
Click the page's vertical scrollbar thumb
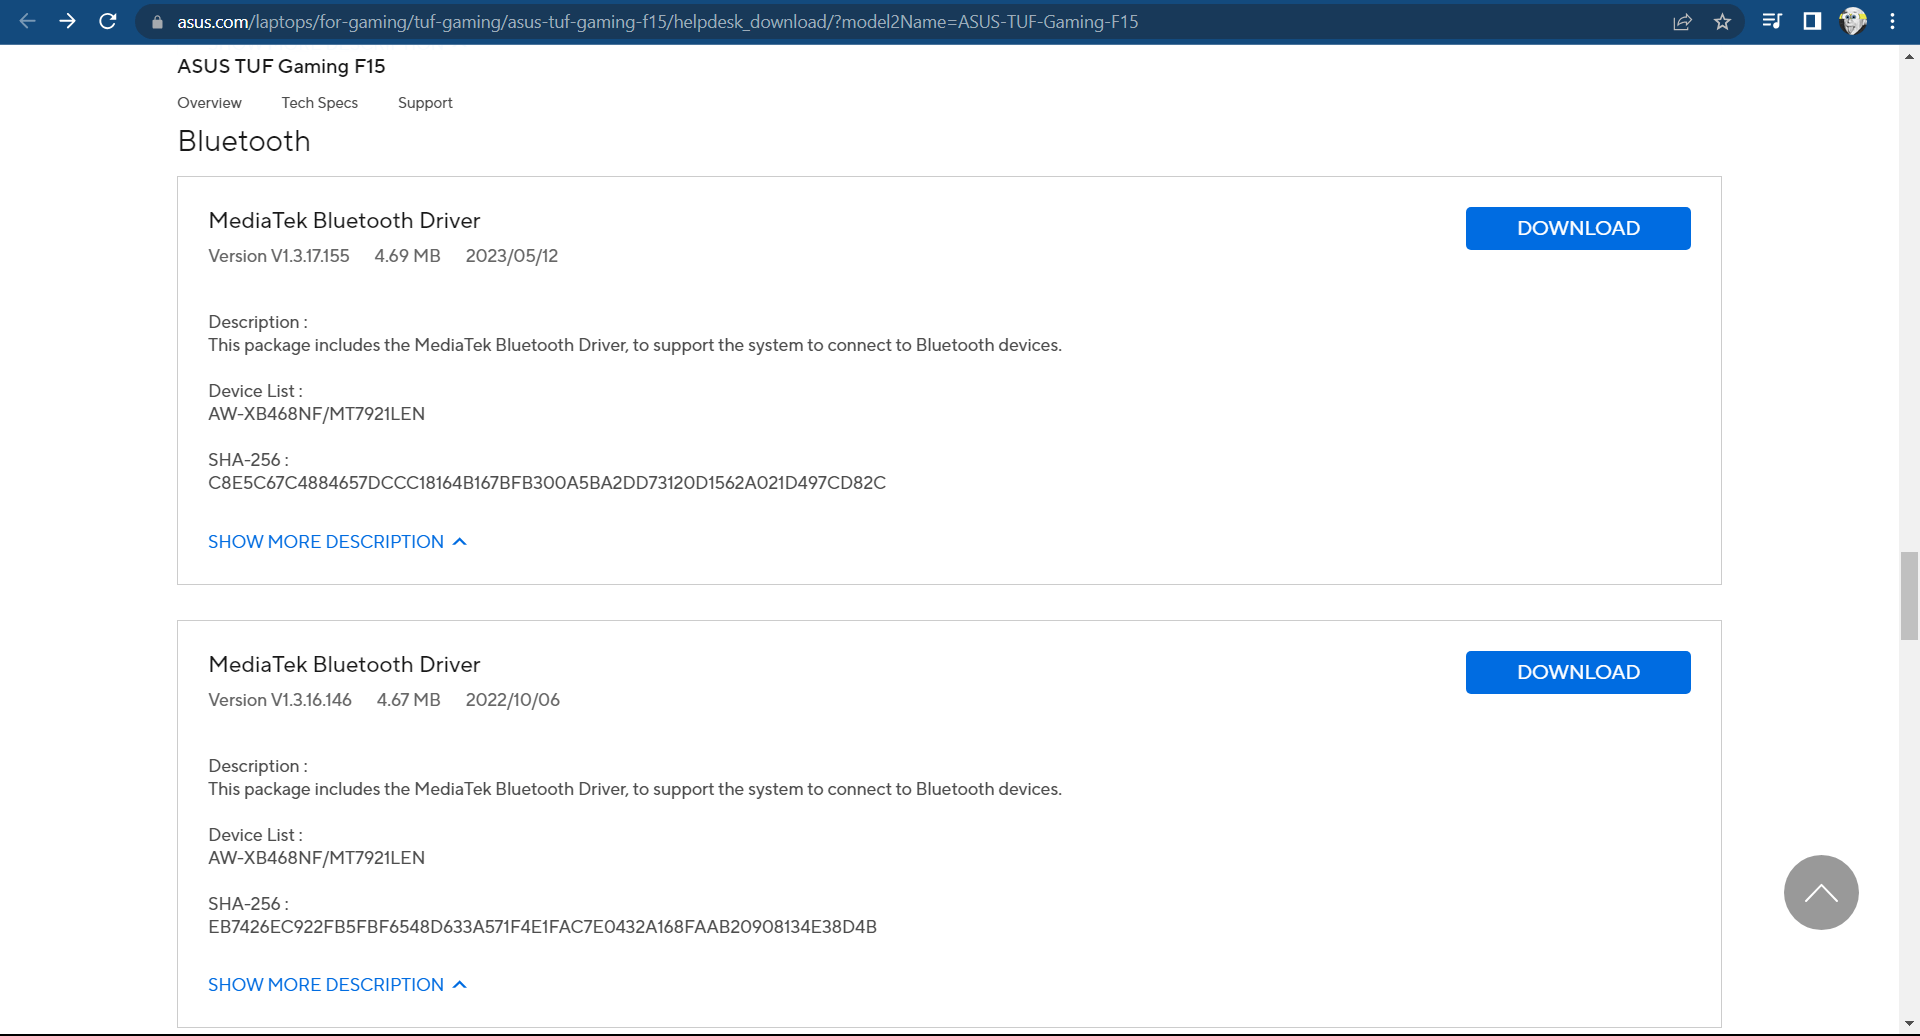pyautogui.click(x=1910, y=595)
